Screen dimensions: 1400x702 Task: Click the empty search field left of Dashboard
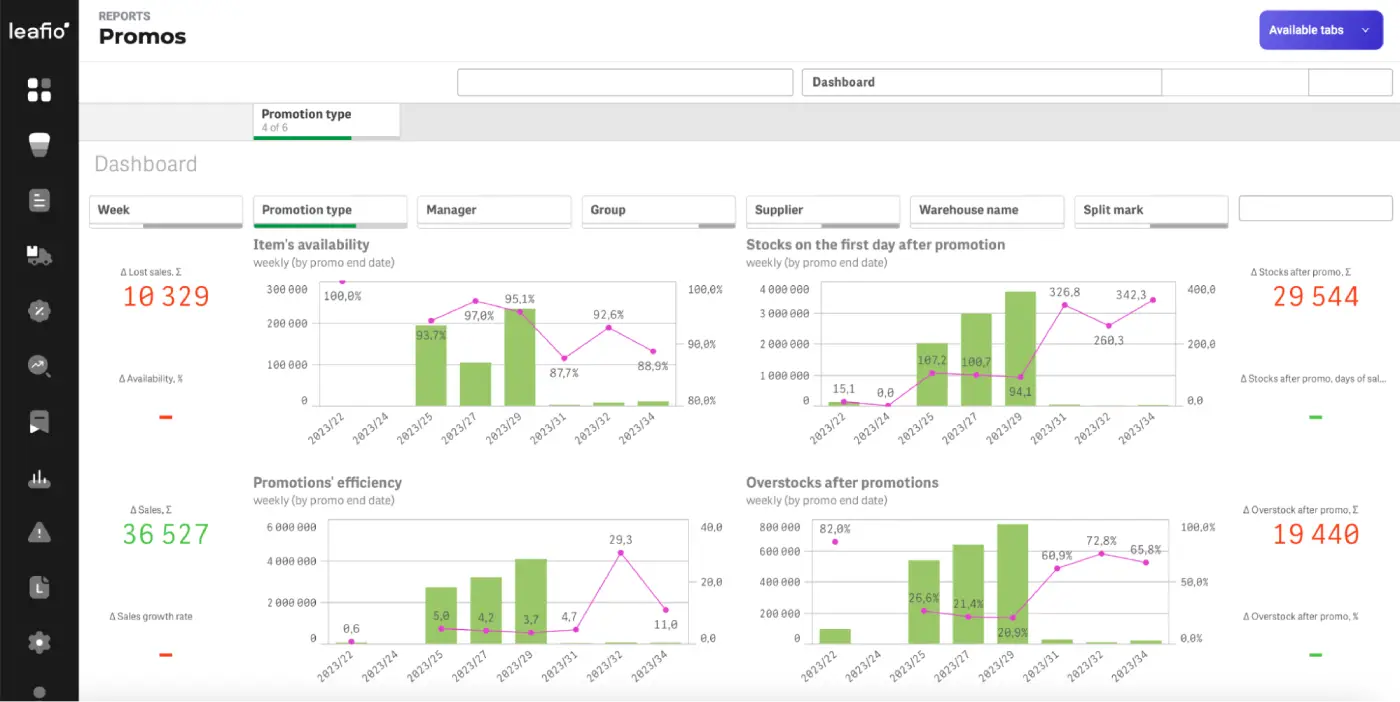pyautogui.click(x=625, y=82)
